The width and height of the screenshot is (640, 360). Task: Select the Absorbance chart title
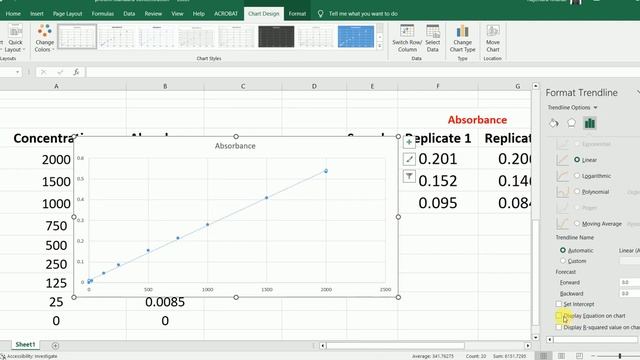click(x=235, y=146)
